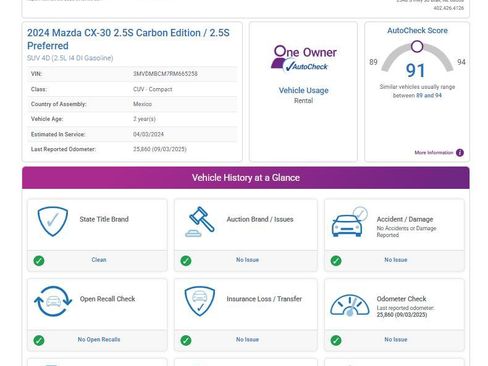Click the One Owner AutoCheck logo
Viewport: 488px width, 366px height.
click(x=304, y=59)
